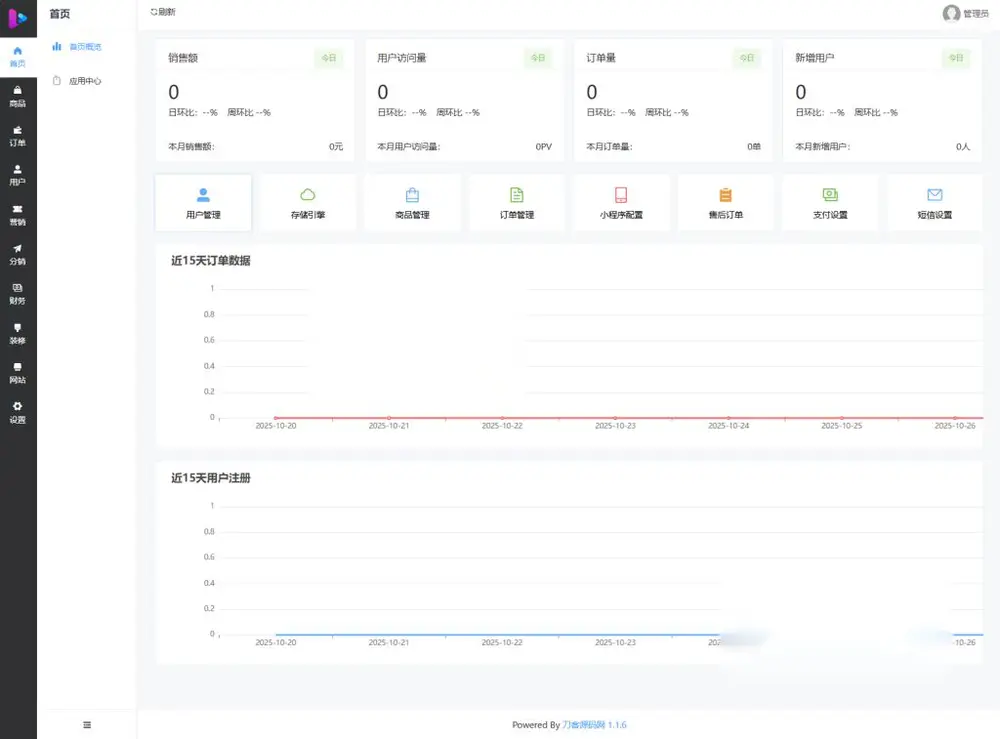Follow the link after Powered By
The image size is (1000, 739).
point(594,724)
